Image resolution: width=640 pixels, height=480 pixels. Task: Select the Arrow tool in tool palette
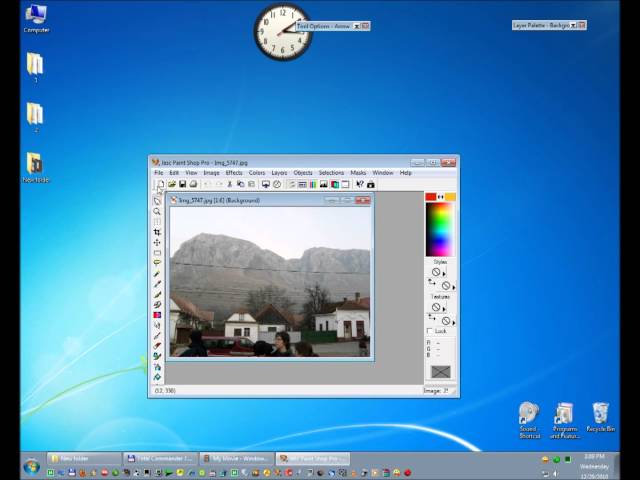(x=157, y=201)
